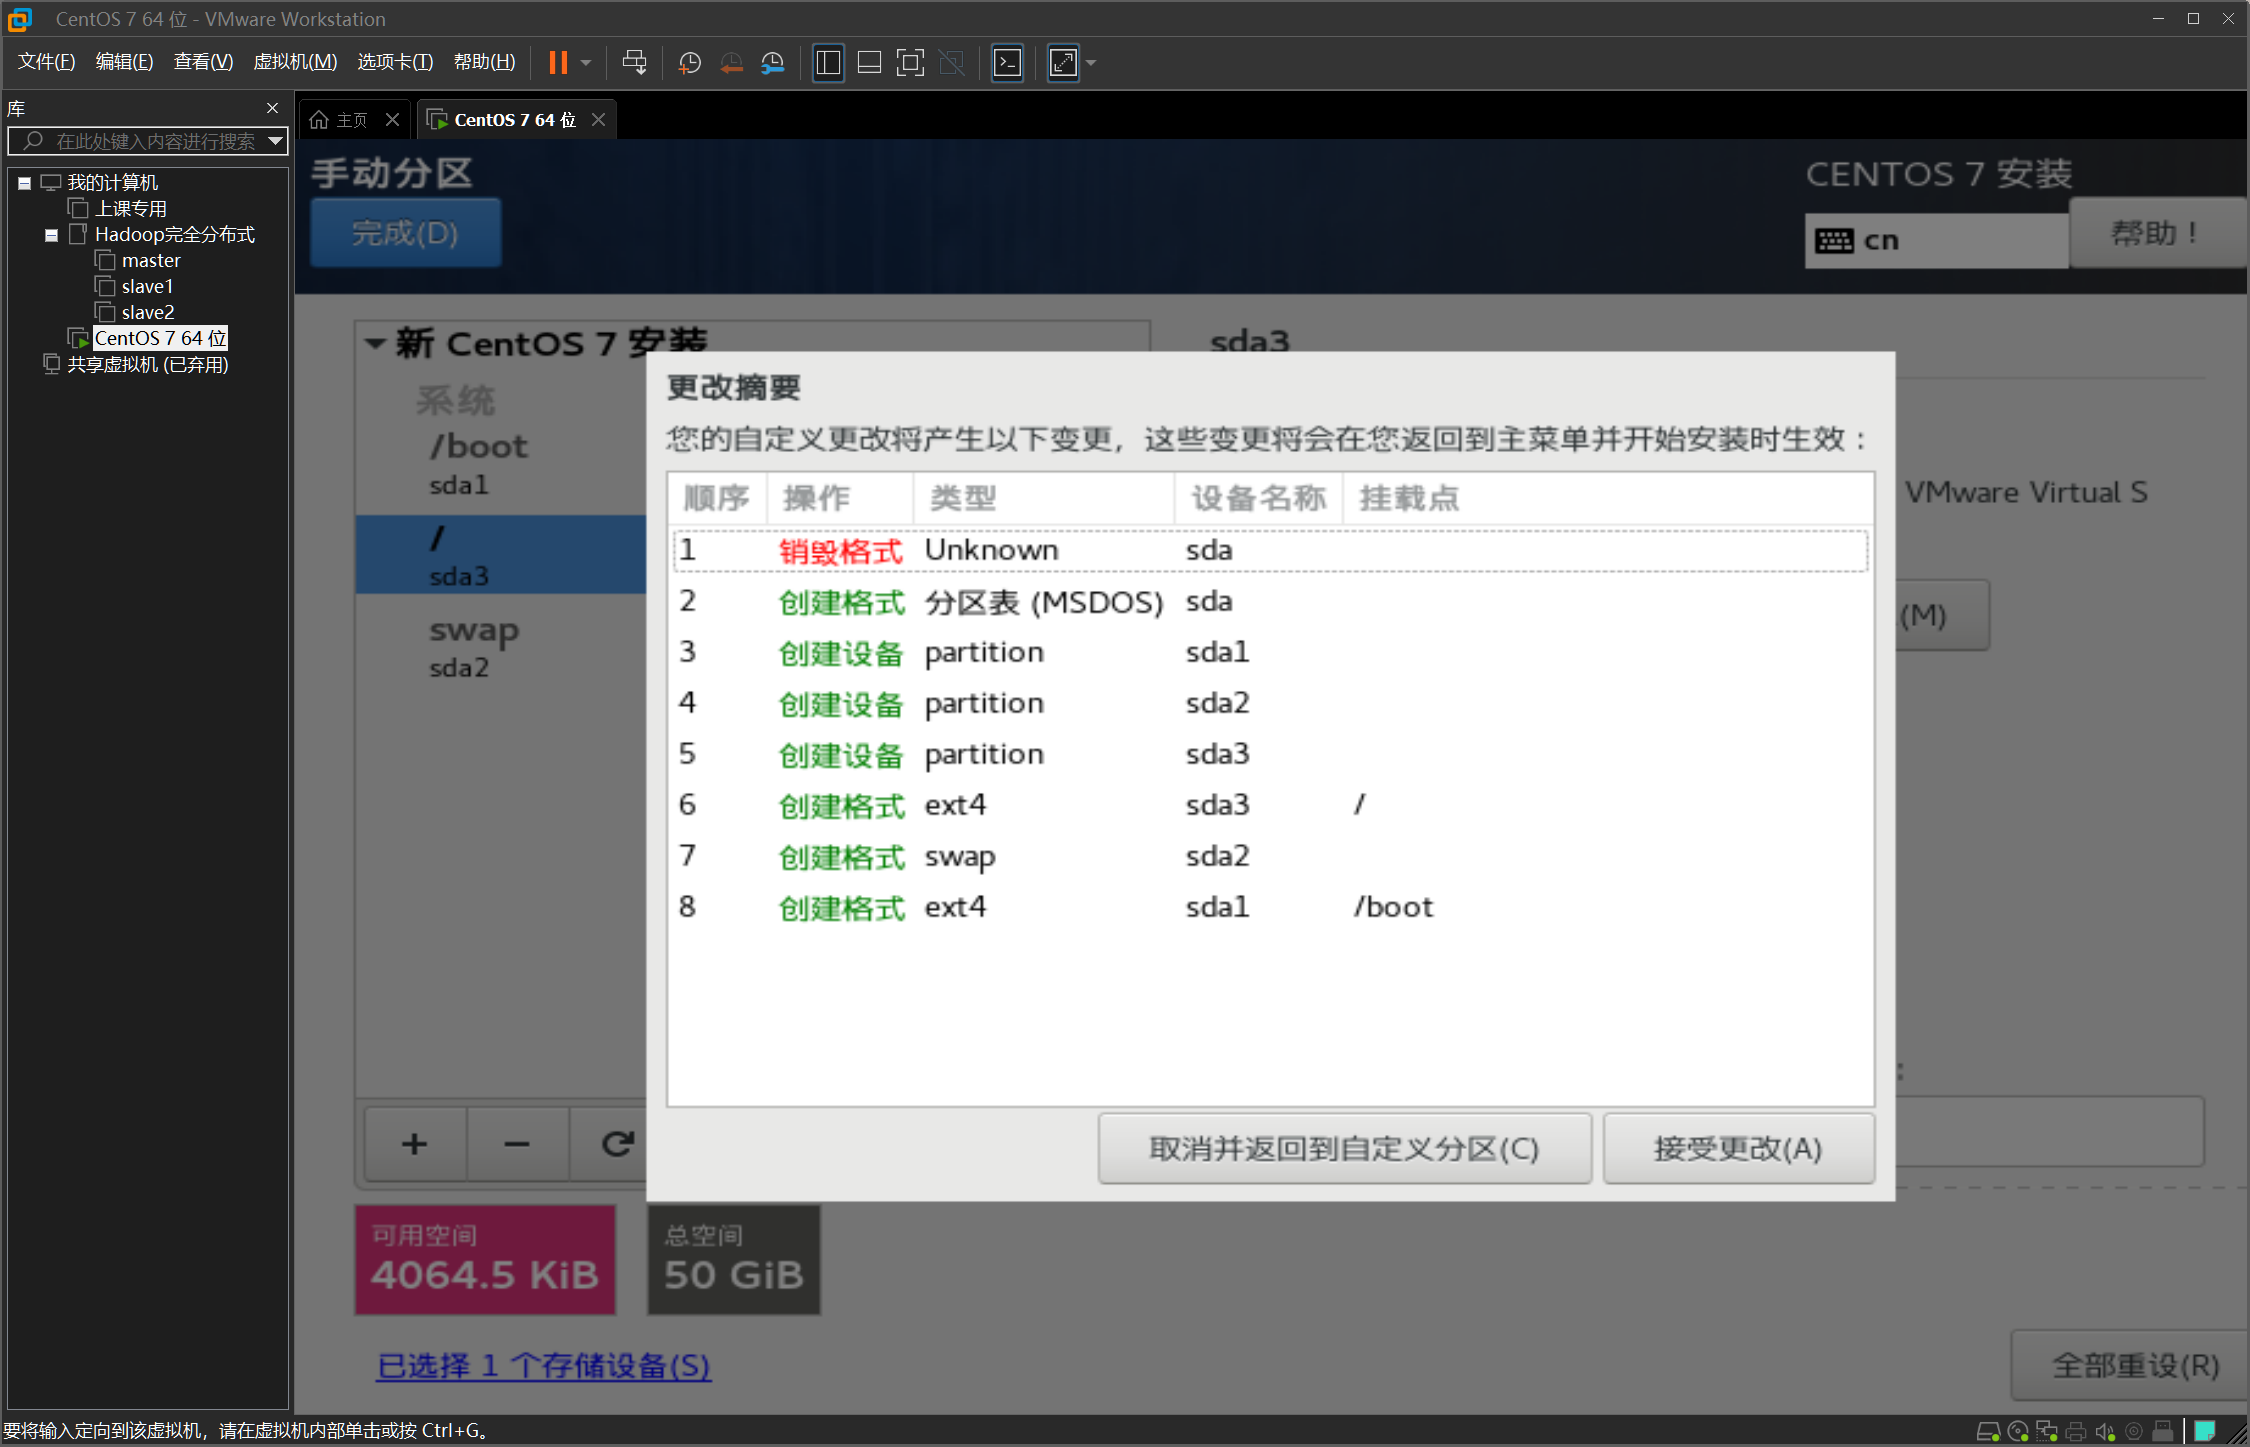
Task: Close the 主页 tab
Action: click(393, 120)
